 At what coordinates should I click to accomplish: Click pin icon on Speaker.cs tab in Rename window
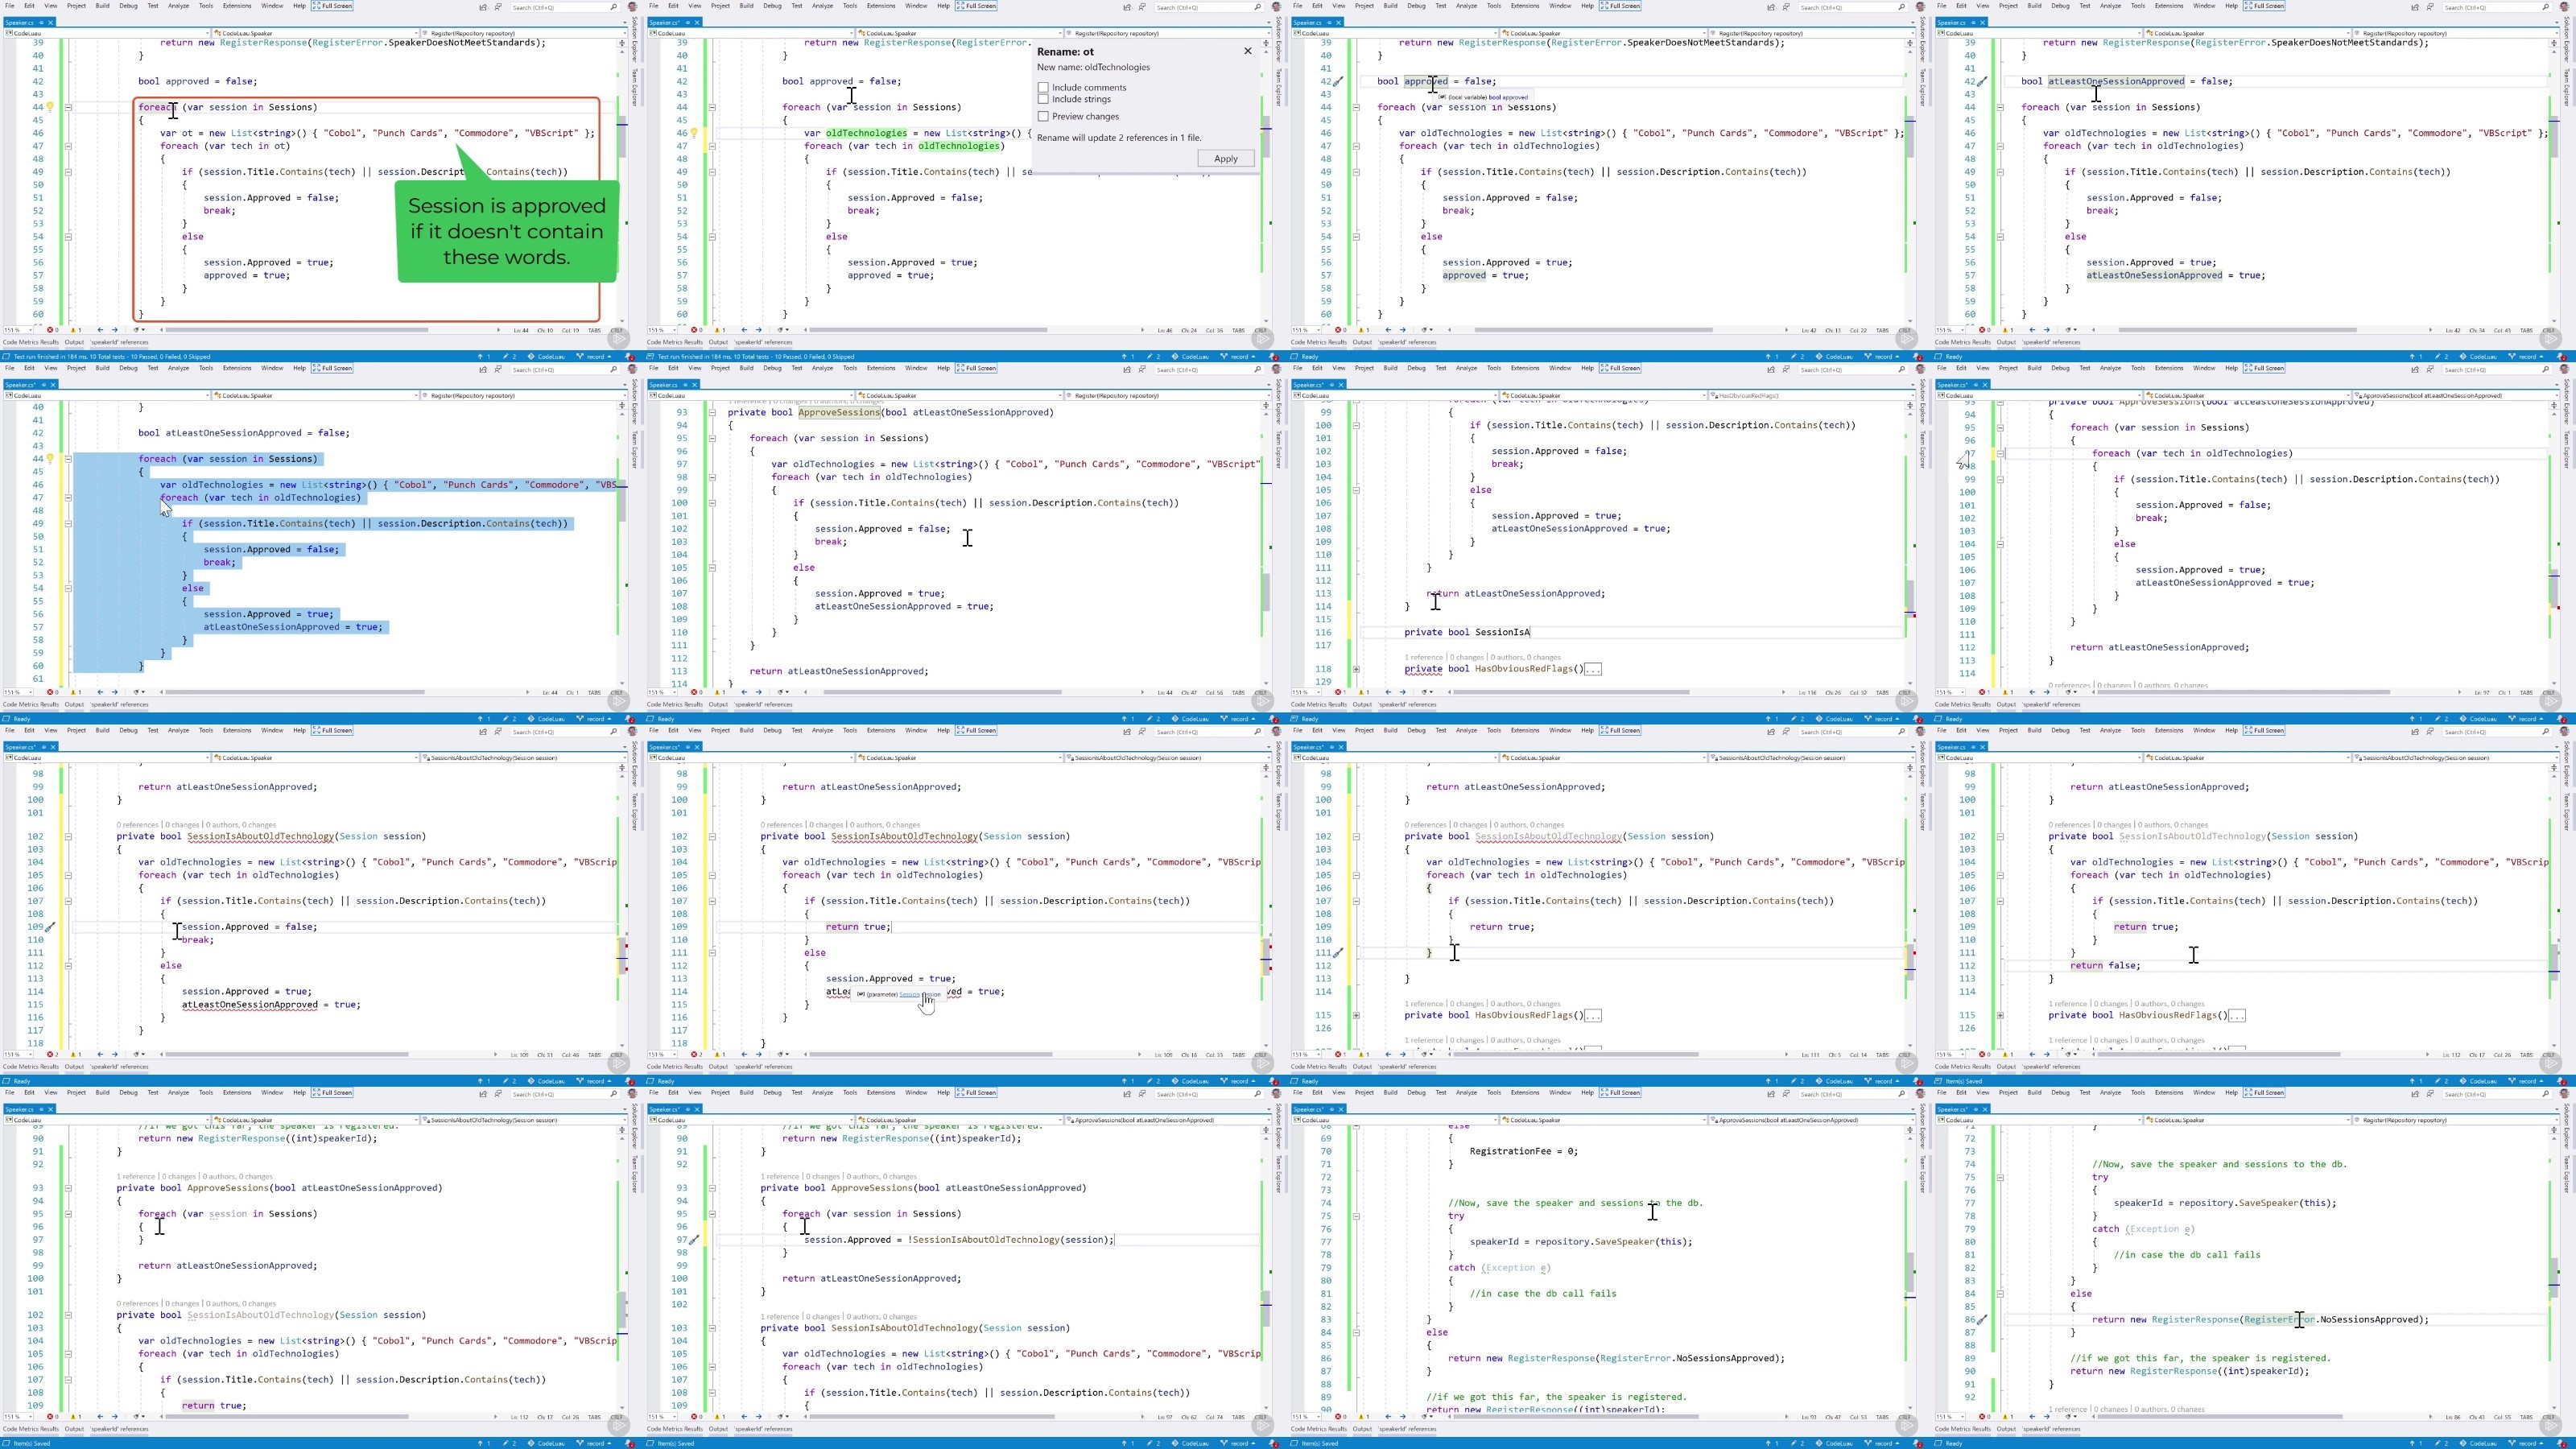click(x=688, y=22)
